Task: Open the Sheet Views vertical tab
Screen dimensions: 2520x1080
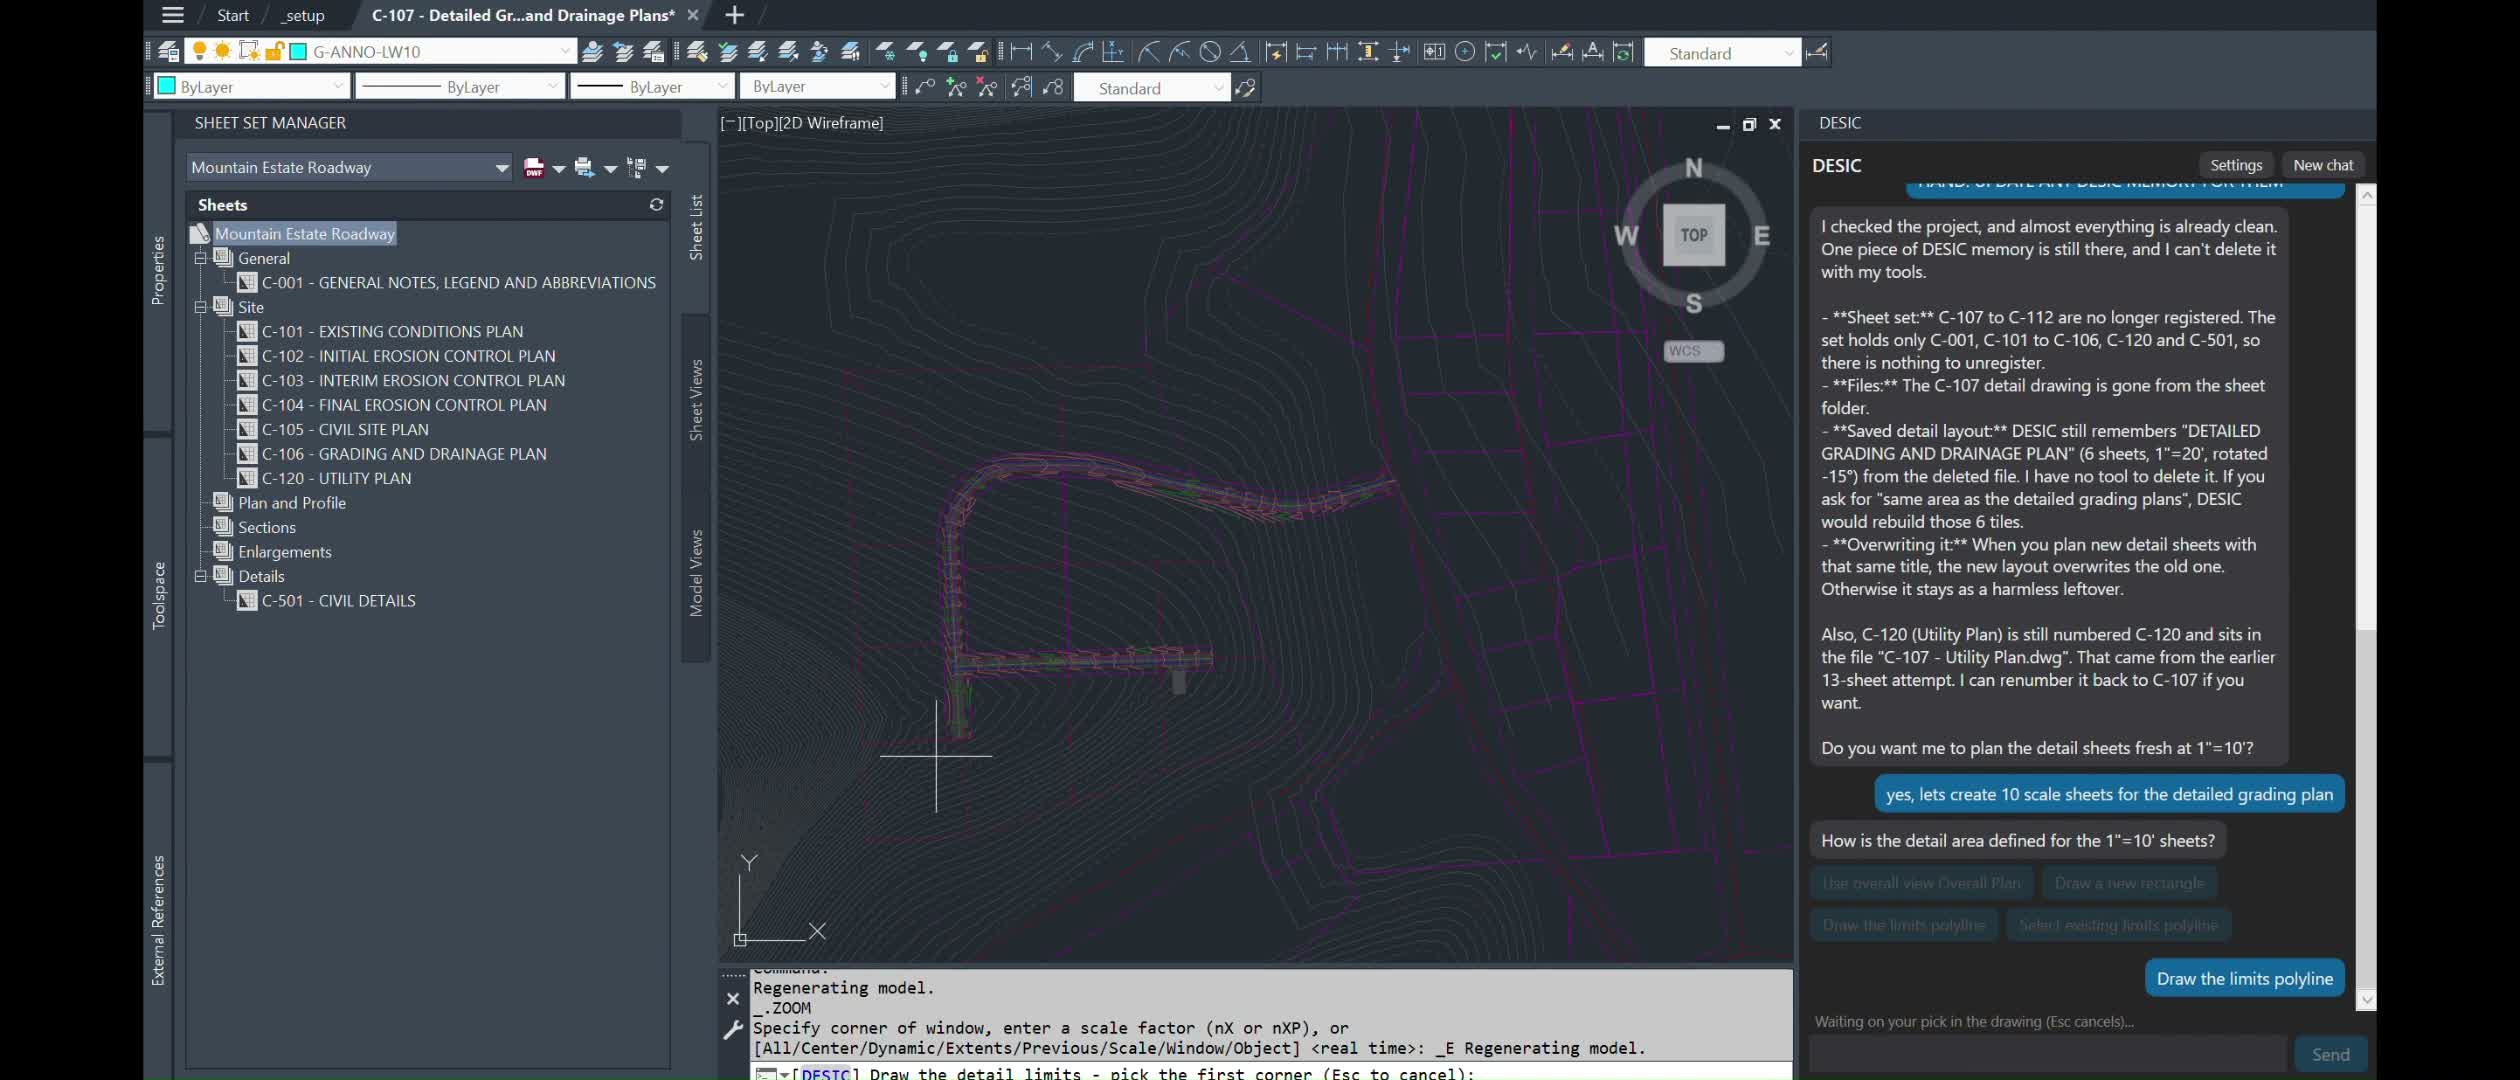Action: click(696, 400)
